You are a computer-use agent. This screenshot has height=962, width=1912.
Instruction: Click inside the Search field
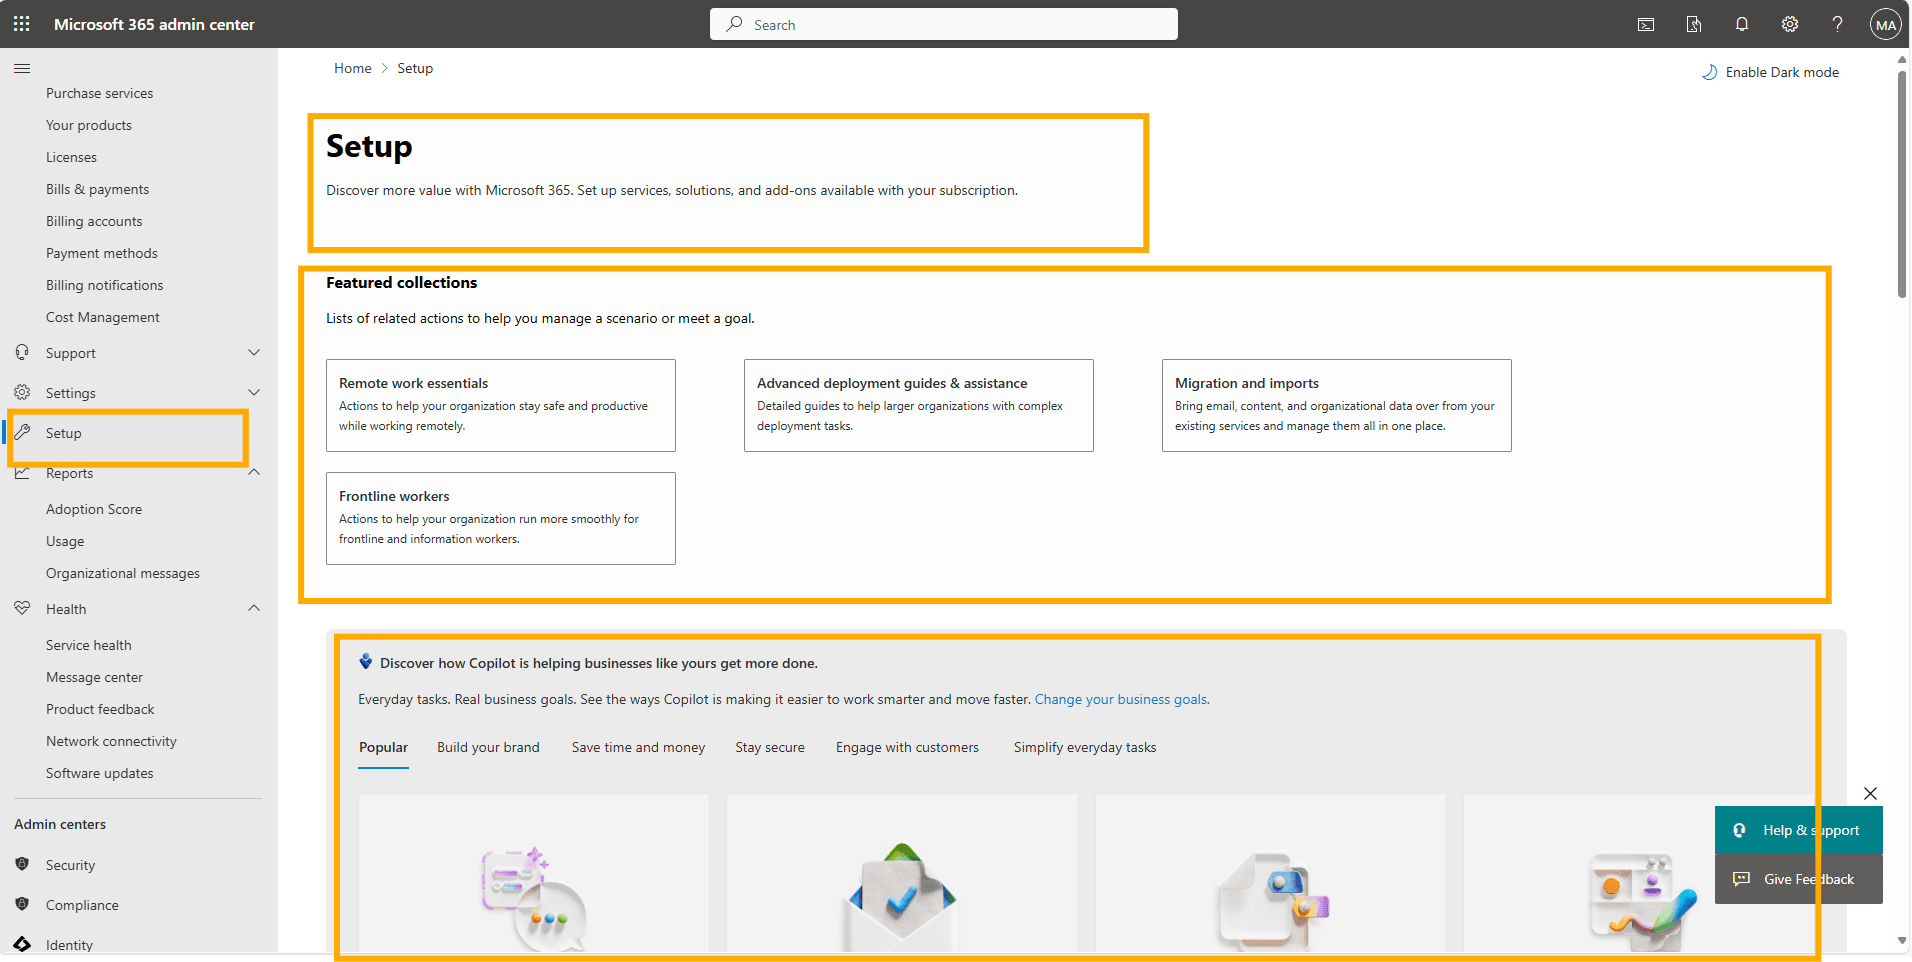tap(943, 23)
